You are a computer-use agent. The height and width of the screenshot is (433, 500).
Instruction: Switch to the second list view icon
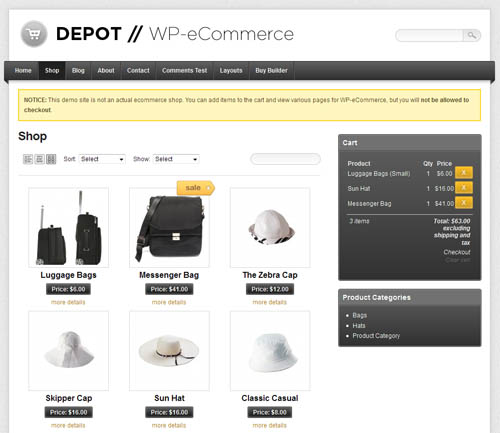point(39,159)
